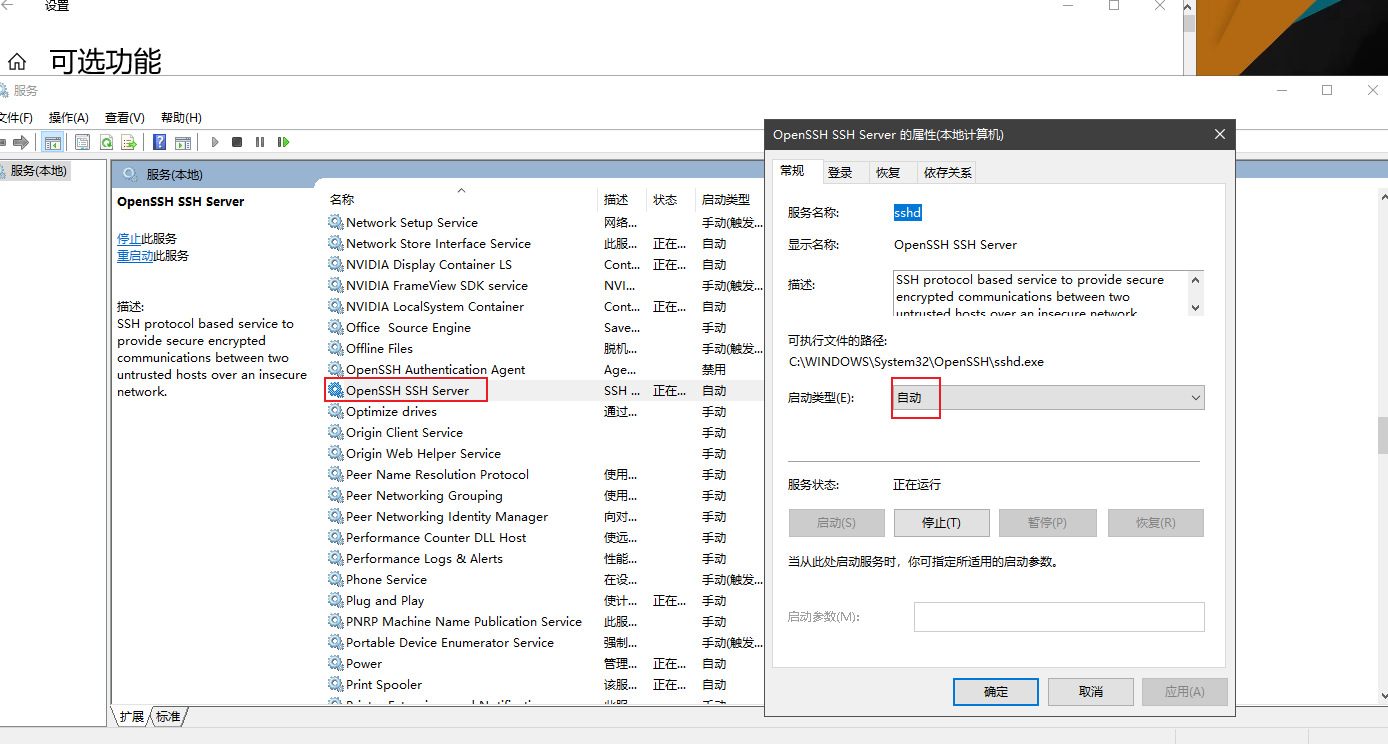Open the Properties toolbar icon in Services
The width and height of the screenshot is (1388, 744).
pyautogui.click(x=82, y=142)
